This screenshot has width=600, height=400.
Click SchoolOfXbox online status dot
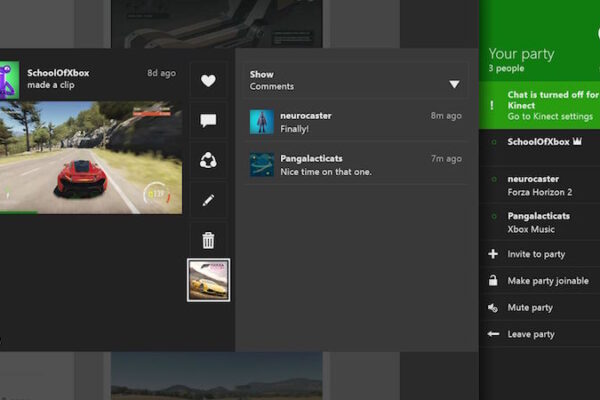pyautogui.click(x=494, y=142)
